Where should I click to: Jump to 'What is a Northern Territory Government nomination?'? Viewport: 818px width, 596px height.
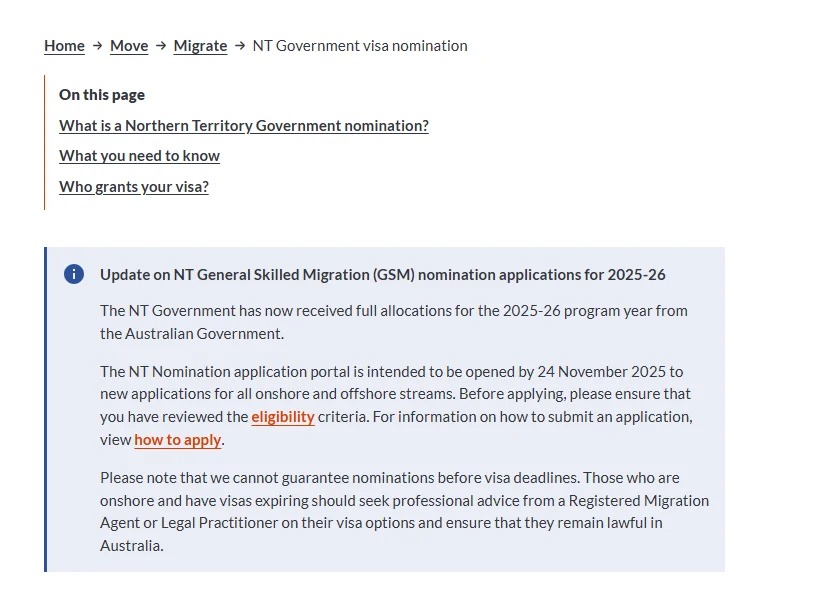pos(244,126)
